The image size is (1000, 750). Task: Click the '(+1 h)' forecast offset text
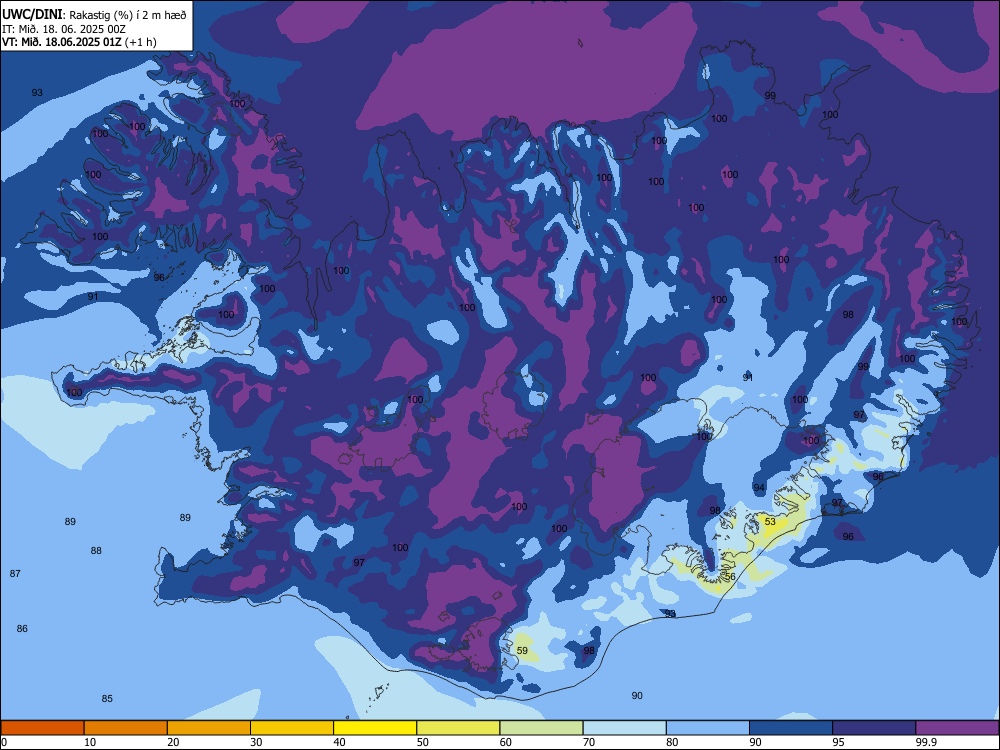tap(140, 42)
